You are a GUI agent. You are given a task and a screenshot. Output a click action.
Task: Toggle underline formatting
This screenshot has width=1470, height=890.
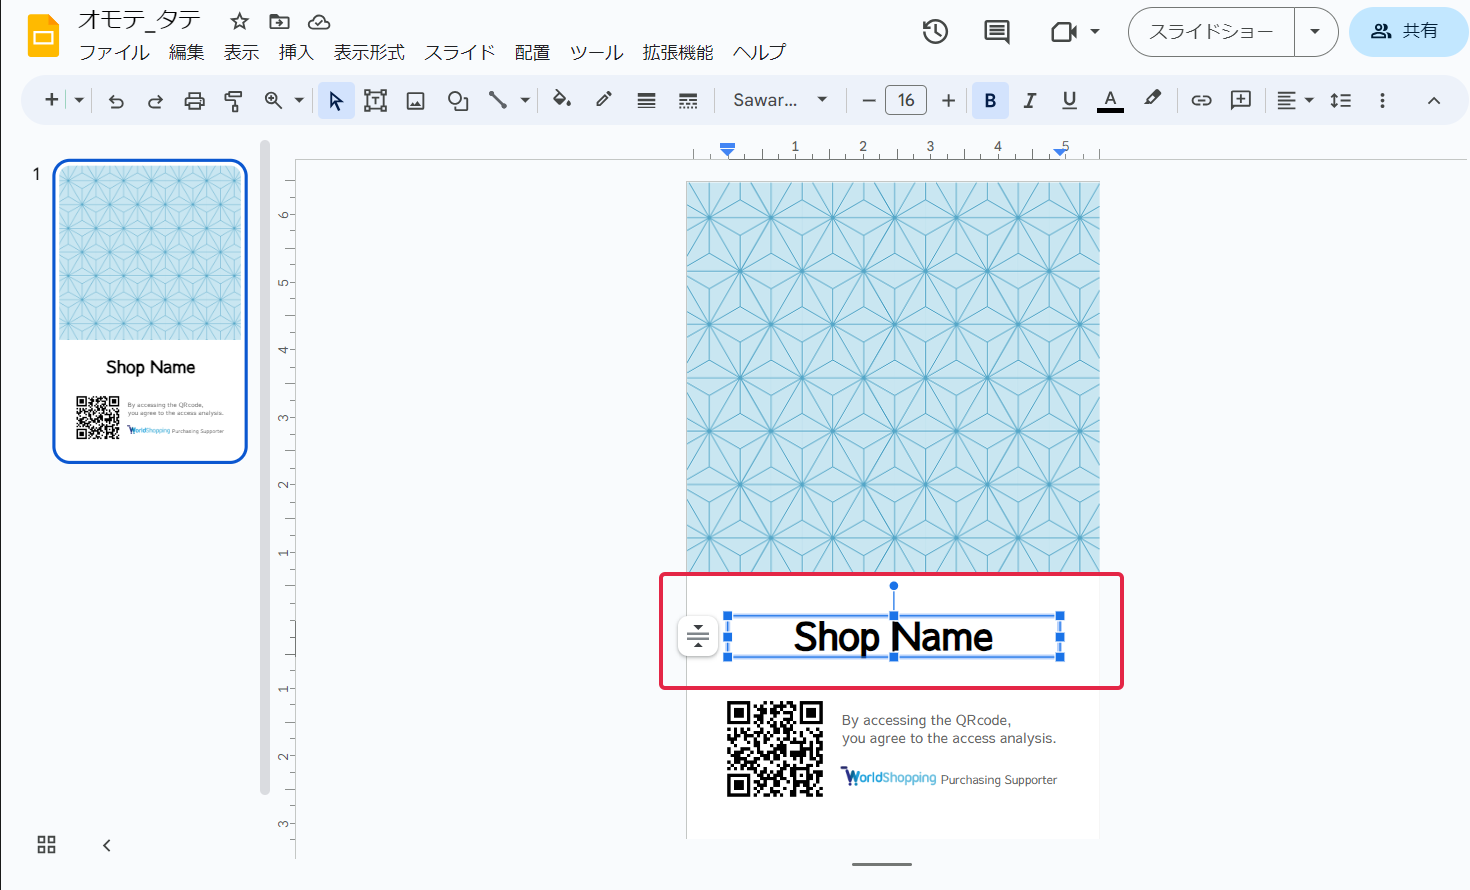point(1069,101)
